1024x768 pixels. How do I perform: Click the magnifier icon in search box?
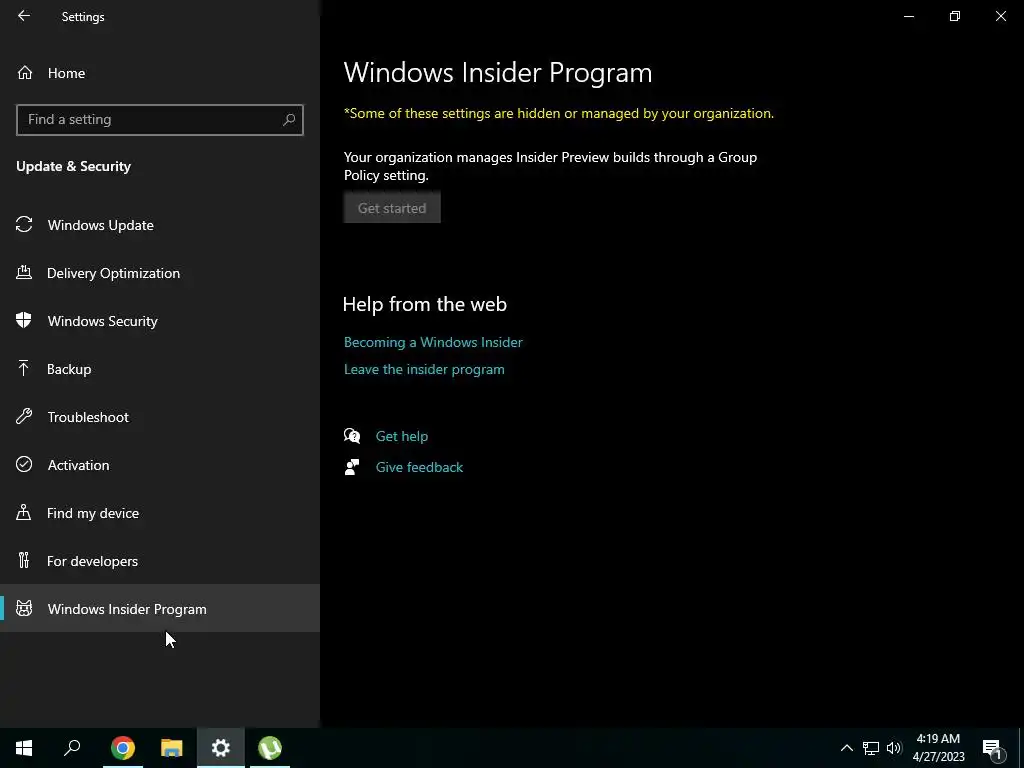289,120
